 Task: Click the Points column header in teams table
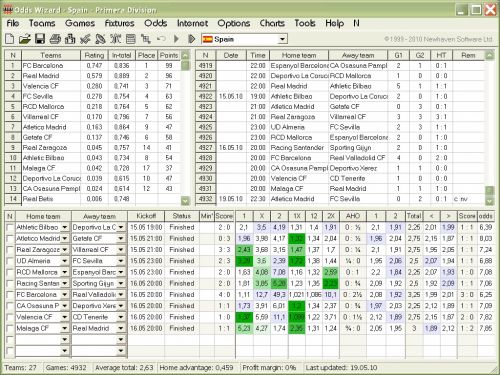pyautogui.click(x=169, y=55)
